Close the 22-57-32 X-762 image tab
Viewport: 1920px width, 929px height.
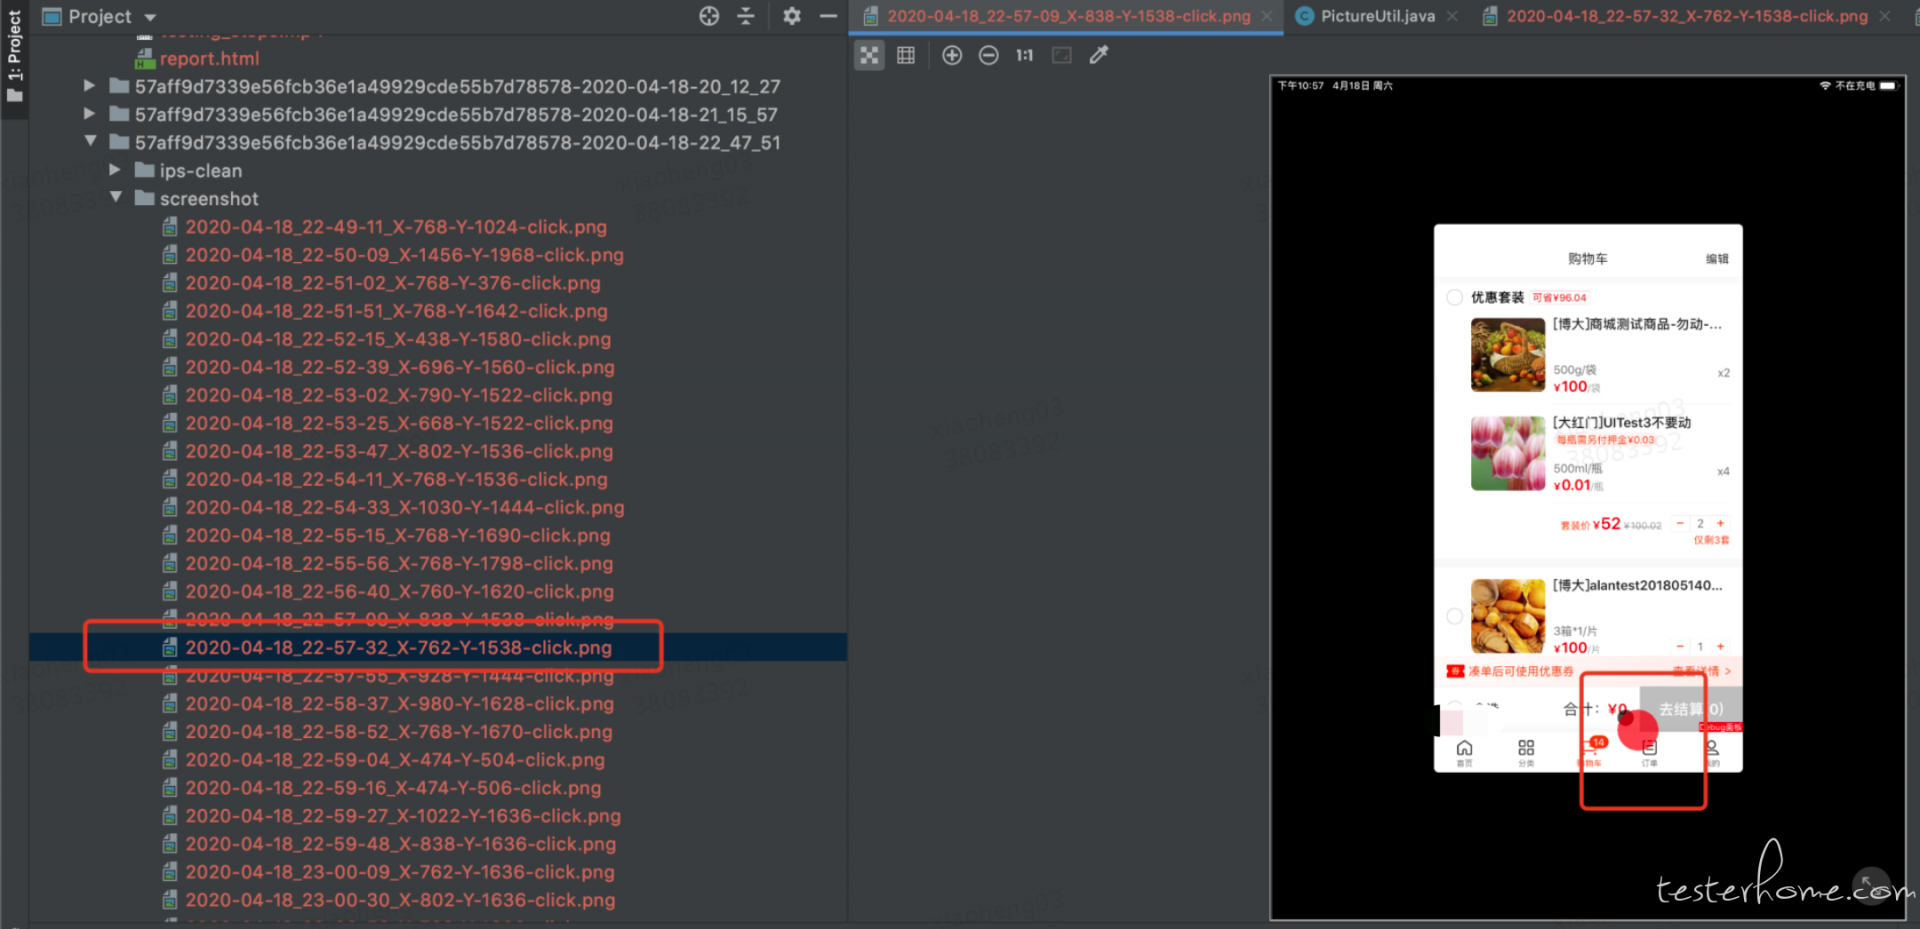[x=1885, y=16]
